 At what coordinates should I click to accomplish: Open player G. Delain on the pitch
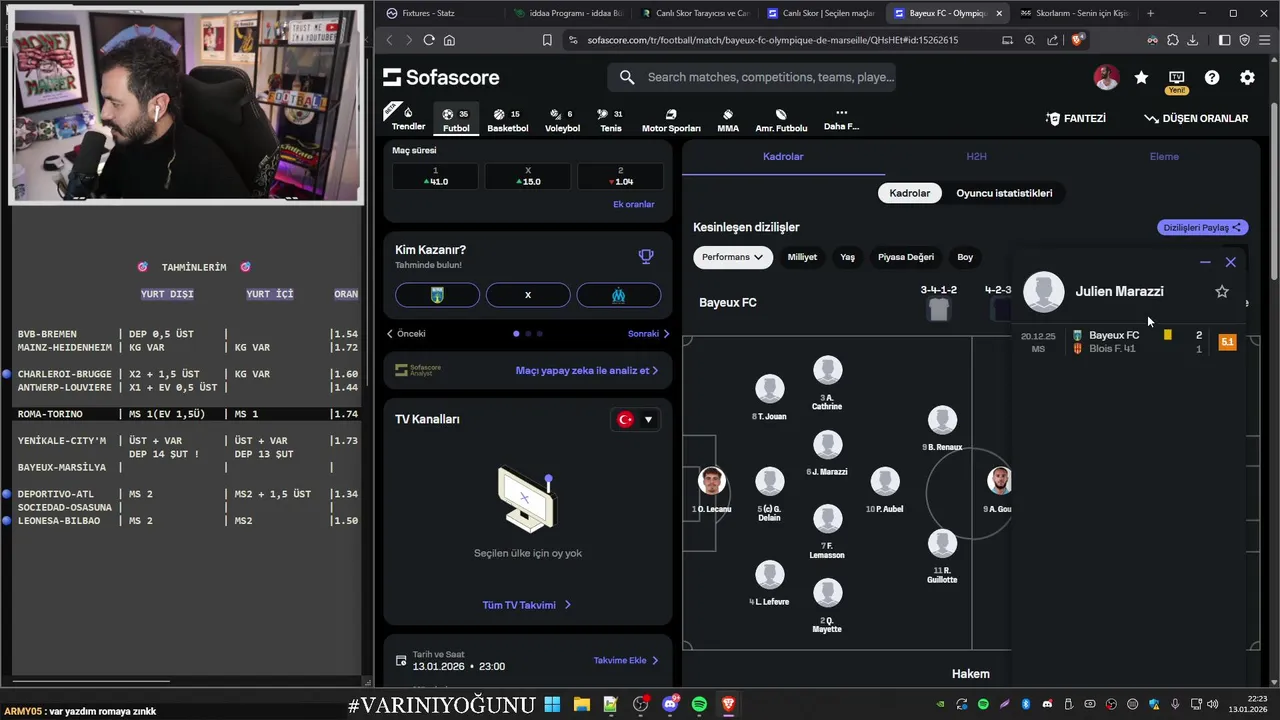click(x=769, y=495)
